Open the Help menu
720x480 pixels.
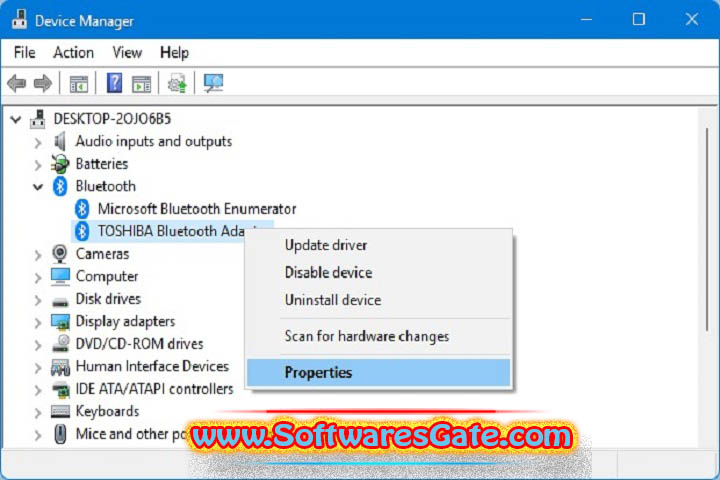(x=174, y=53)
